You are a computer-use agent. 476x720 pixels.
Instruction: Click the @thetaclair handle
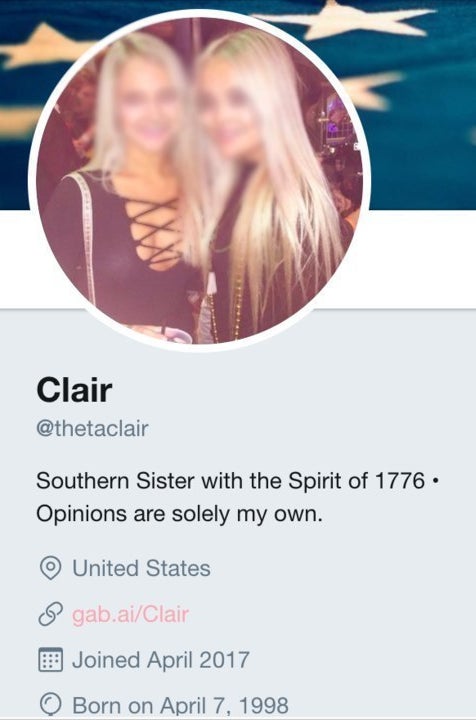click(92, 428)
